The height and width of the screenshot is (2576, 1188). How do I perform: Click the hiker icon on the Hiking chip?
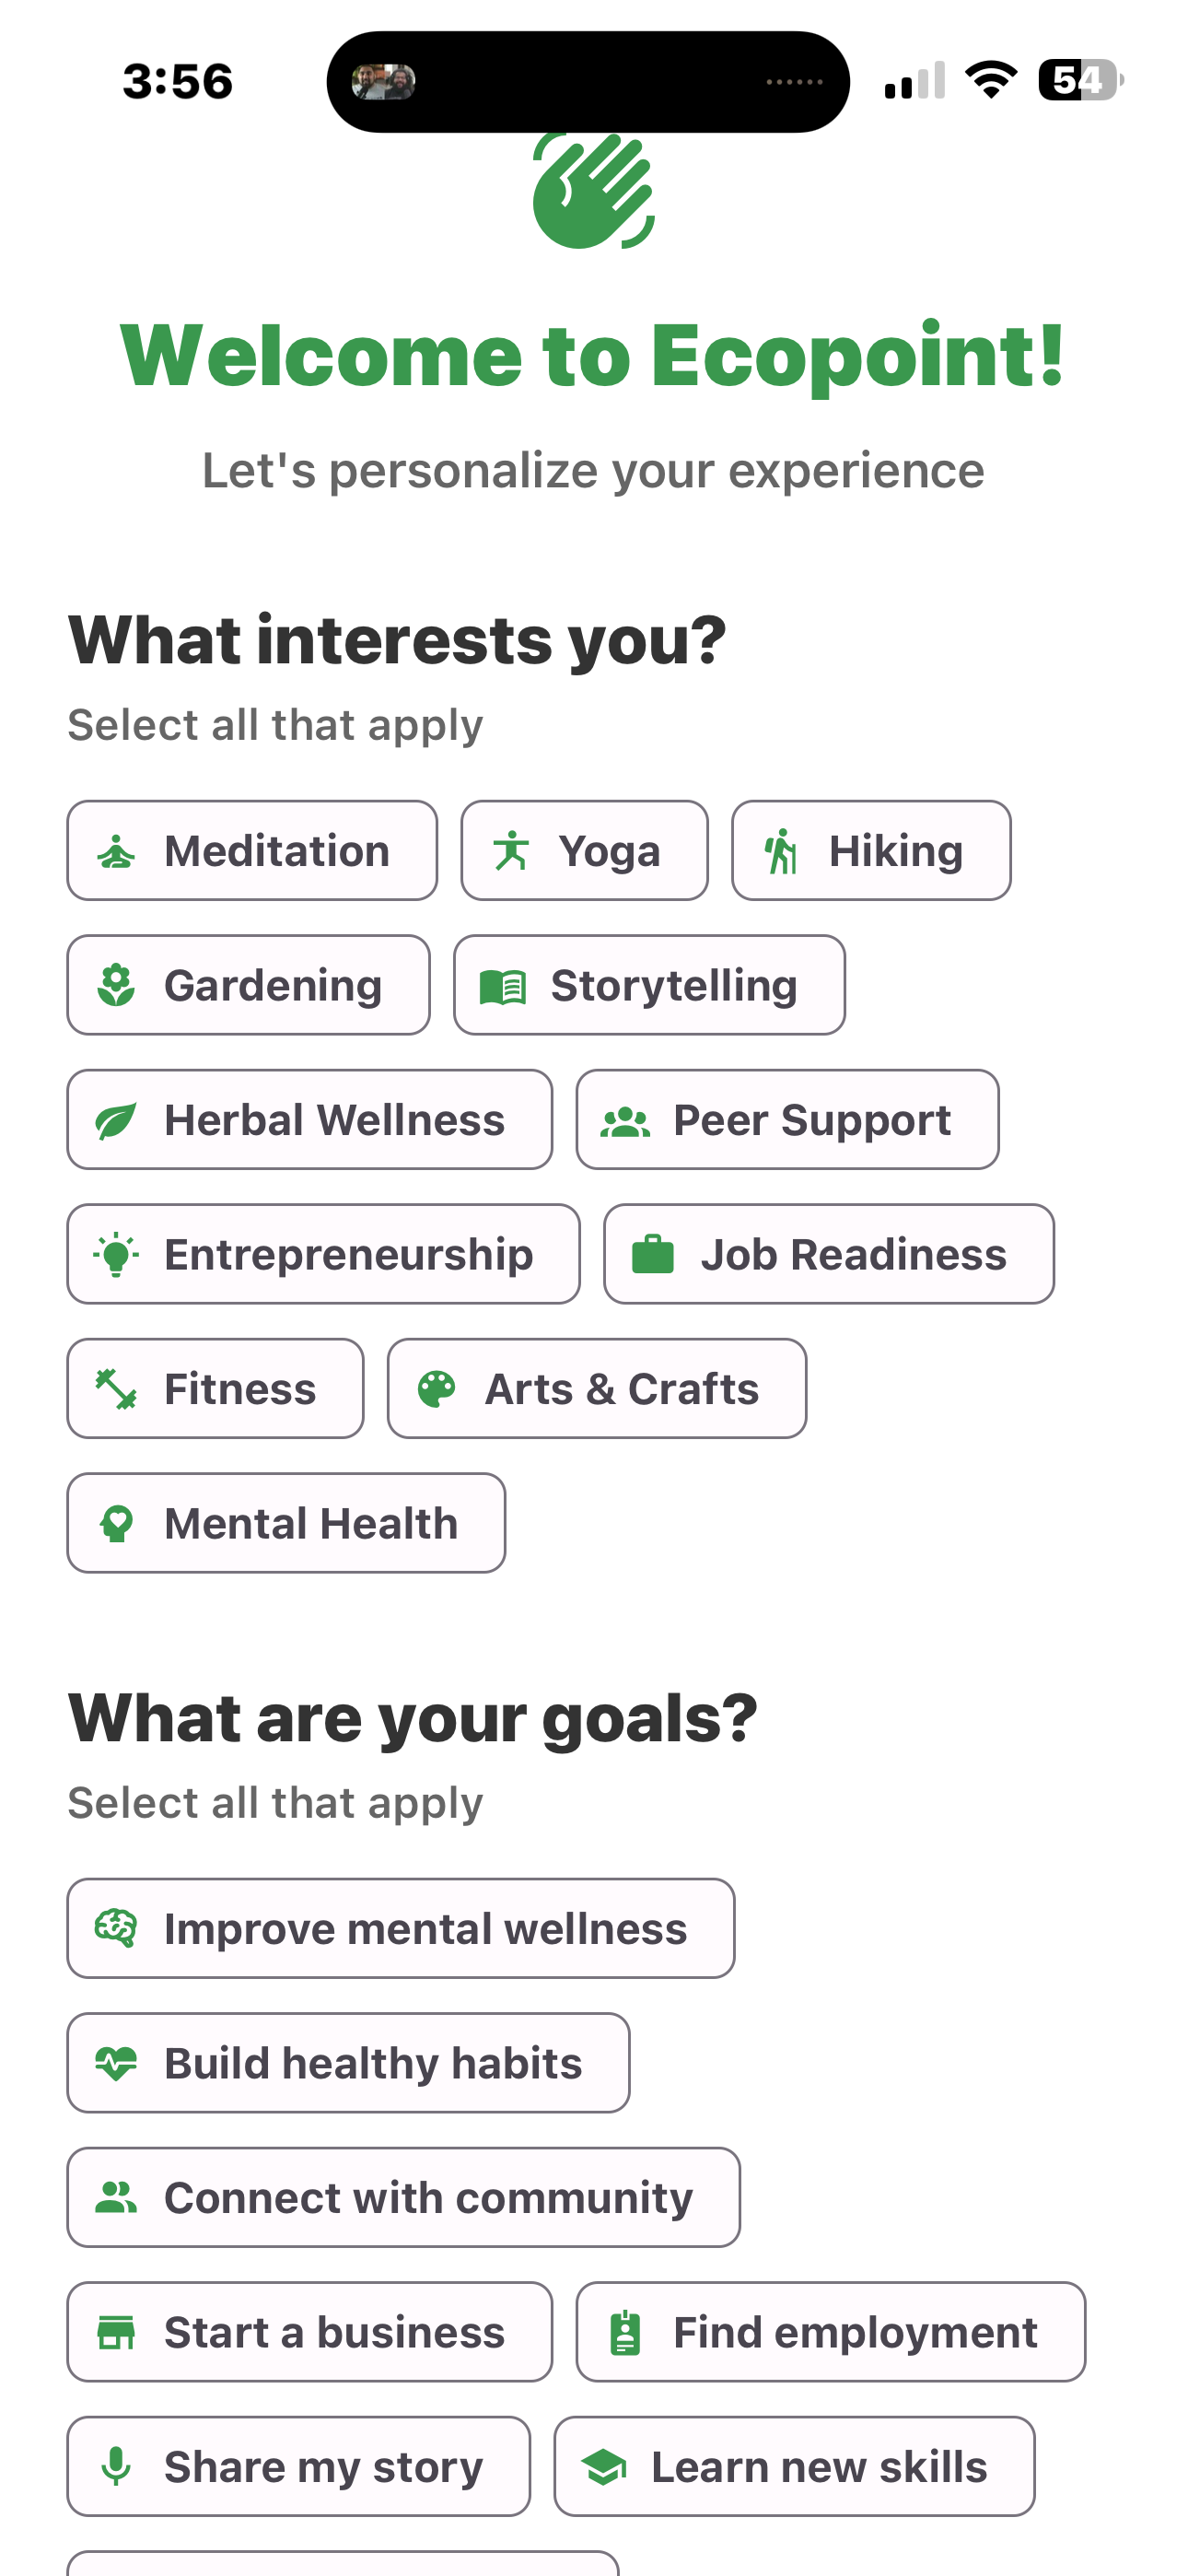[x=782, y=850]
